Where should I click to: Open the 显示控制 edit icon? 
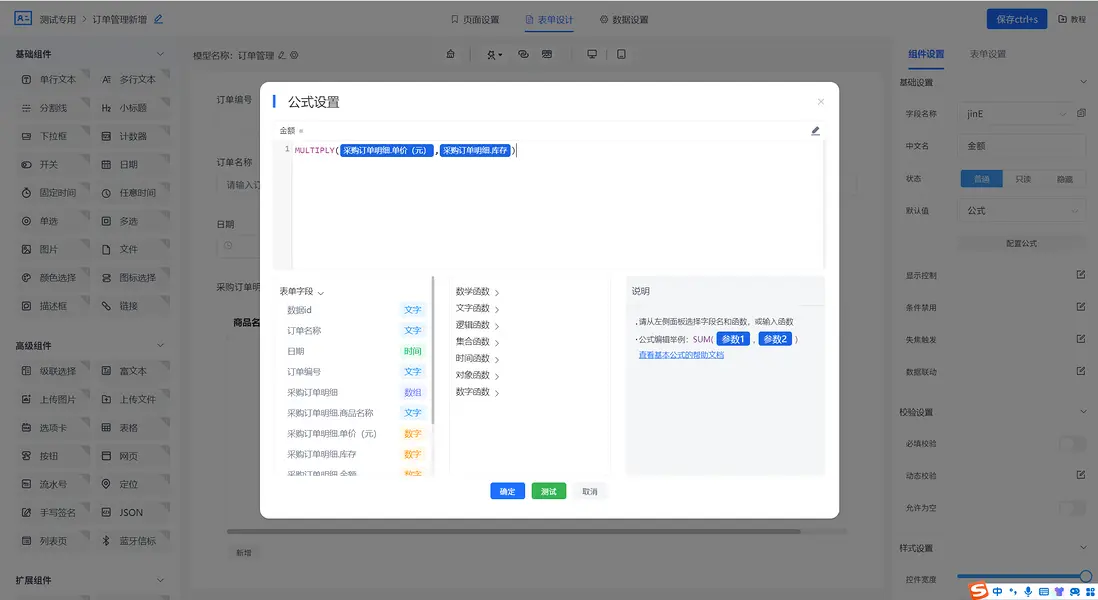[x=1081, y=275]
